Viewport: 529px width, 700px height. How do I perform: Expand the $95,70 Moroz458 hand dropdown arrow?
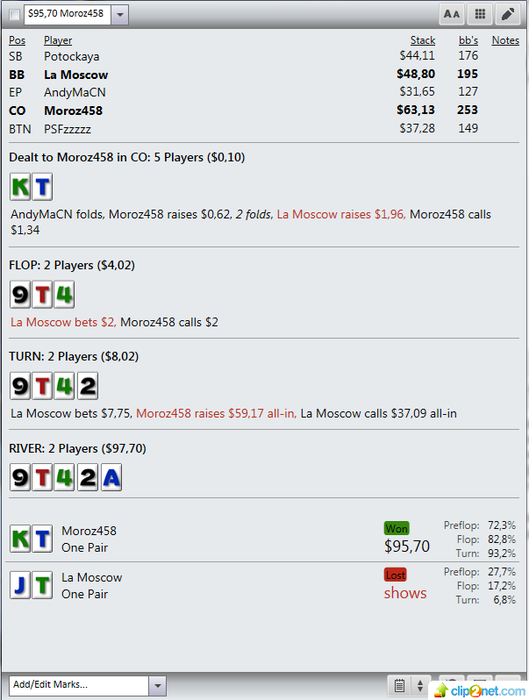click(120, 15)
